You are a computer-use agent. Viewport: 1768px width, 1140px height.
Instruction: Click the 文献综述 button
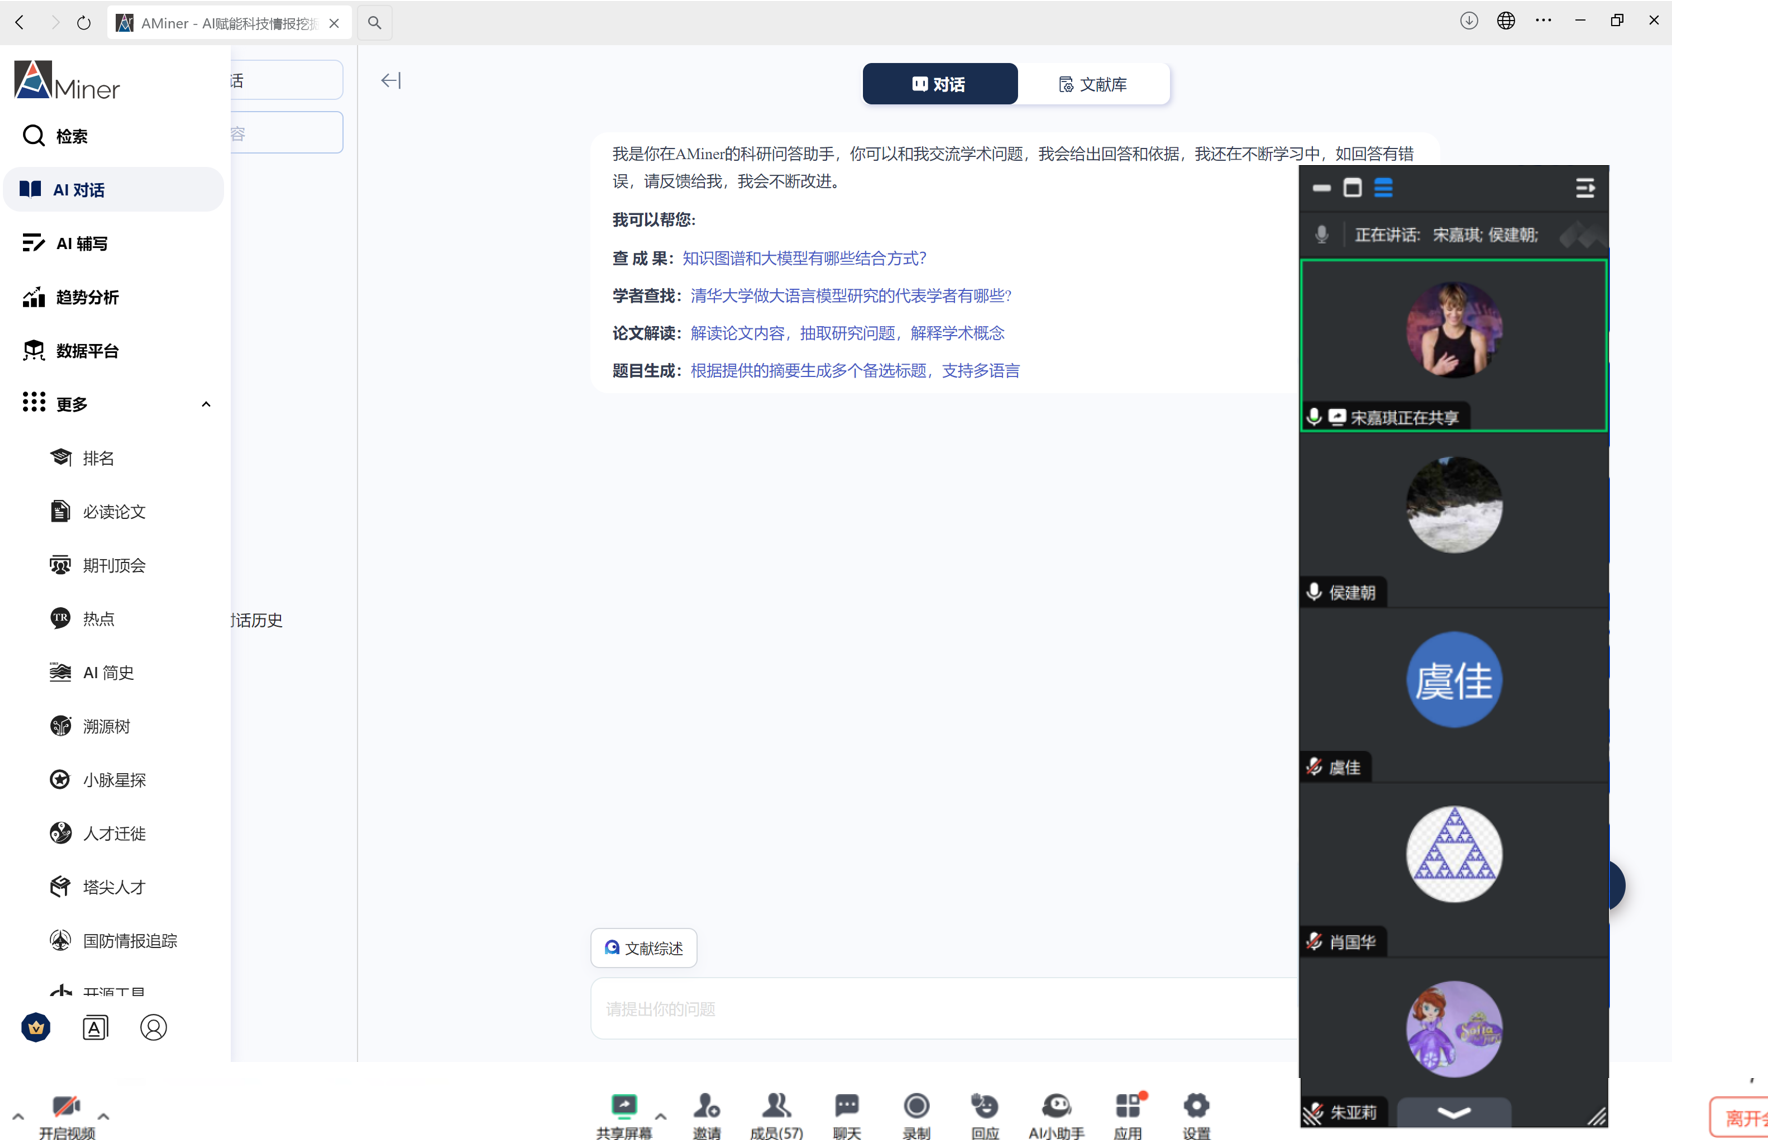(644, 948)
